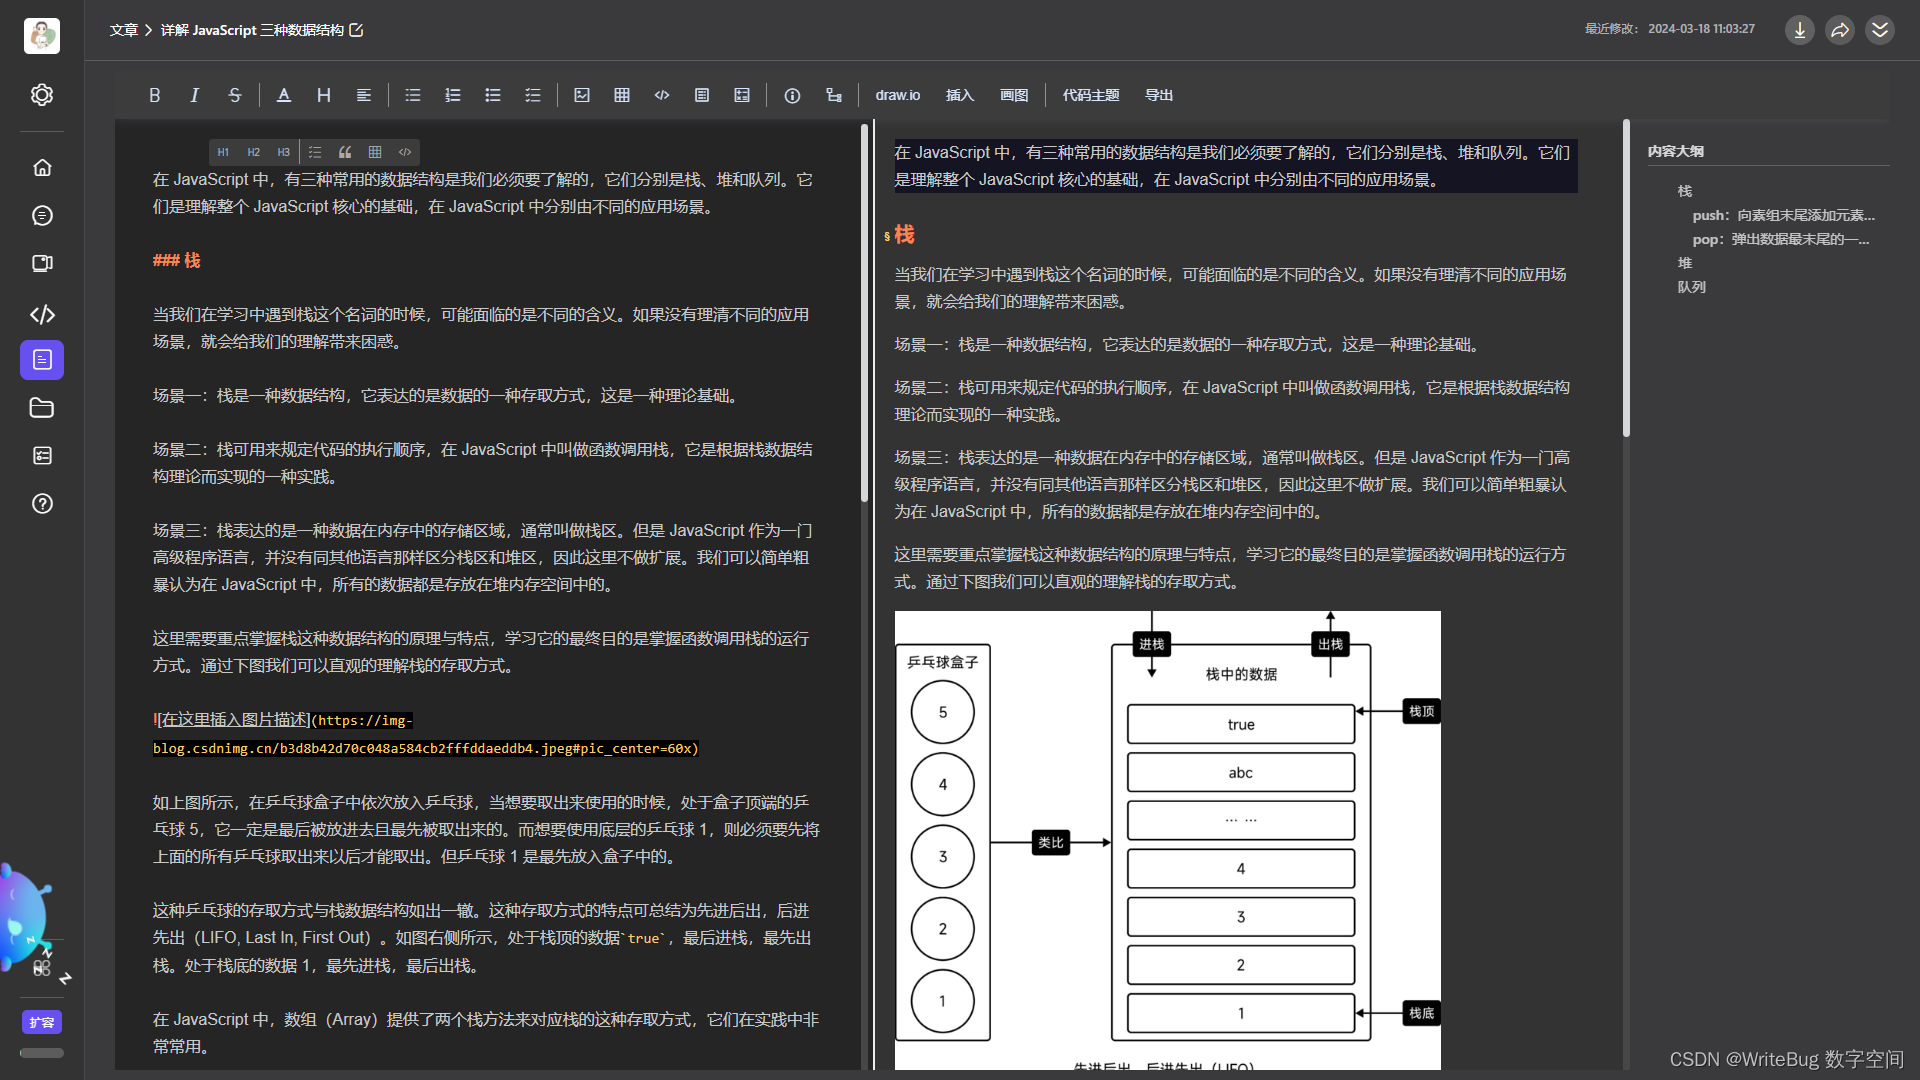
Task: Open the 插入 menu
Action: (959, 95)
